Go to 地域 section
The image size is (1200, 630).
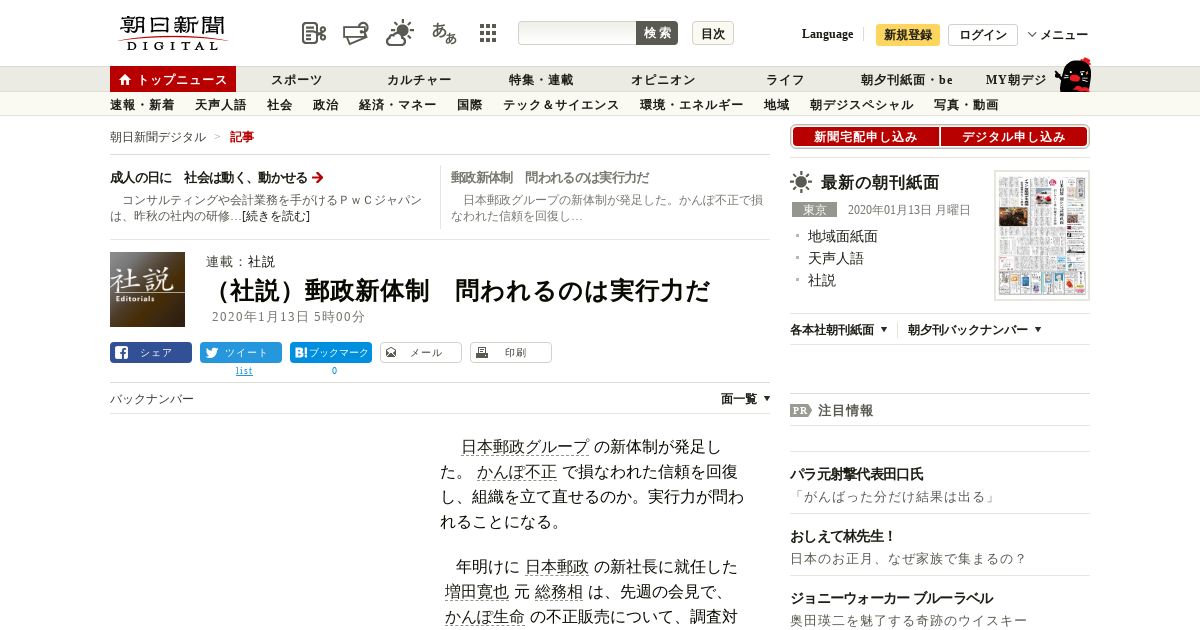[x=776, y=104]
